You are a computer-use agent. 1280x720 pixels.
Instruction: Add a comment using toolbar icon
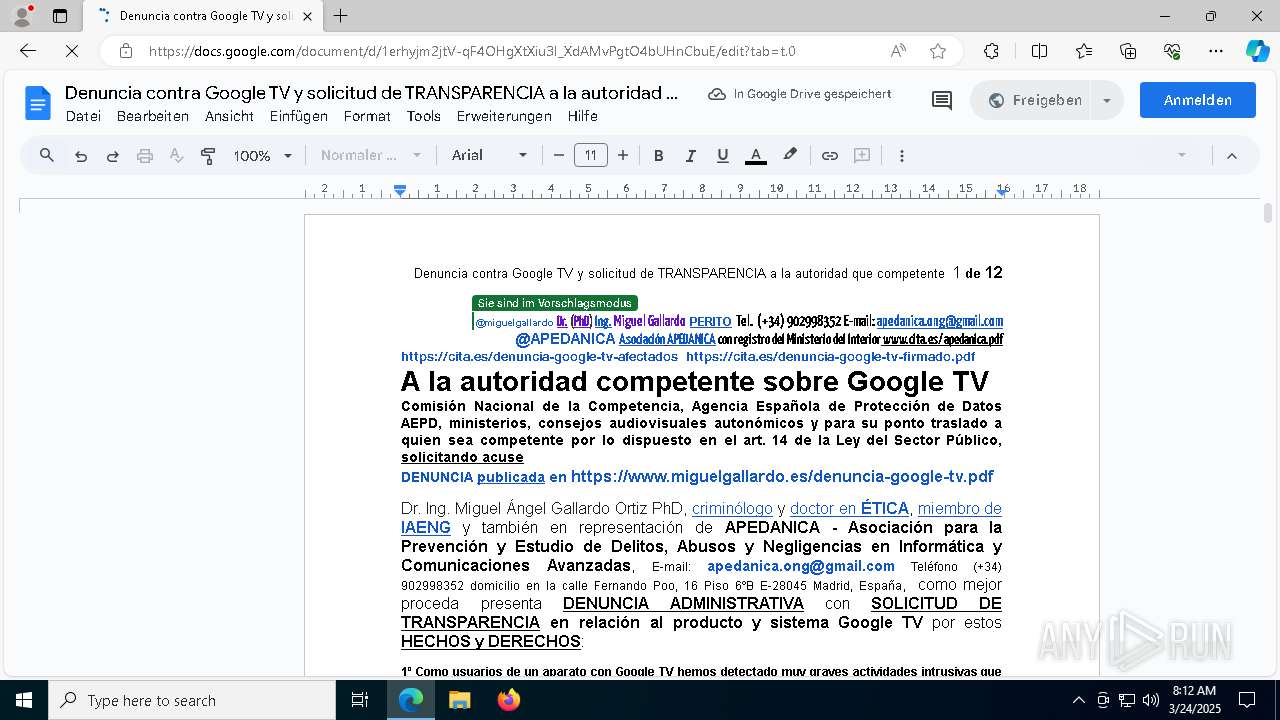pos(862,155)
